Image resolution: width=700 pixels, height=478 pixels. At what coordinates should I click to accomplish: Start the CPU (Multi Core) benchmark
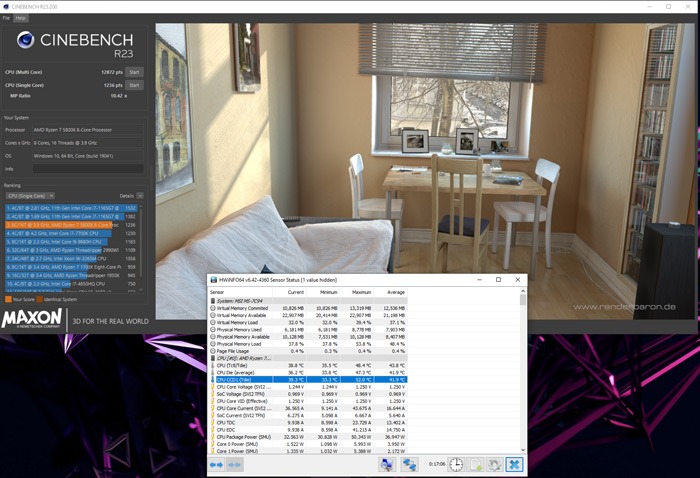(134, 72)
